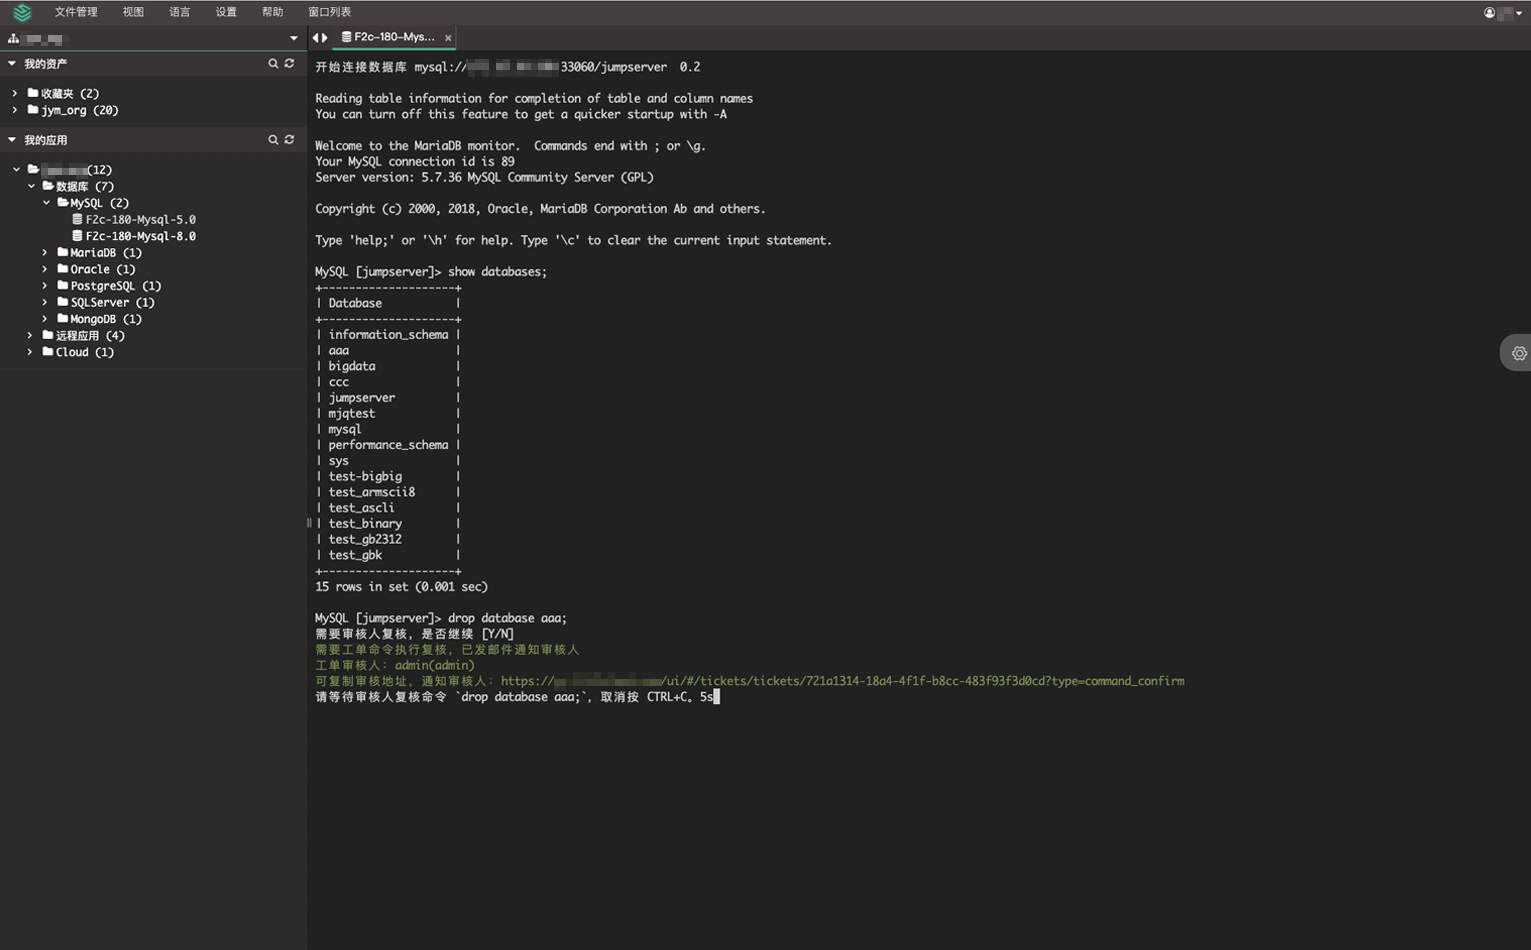Collapse the MySQL database group
Screen dimensions: 1531x950
pyautogui.click(x=45, y=202)
